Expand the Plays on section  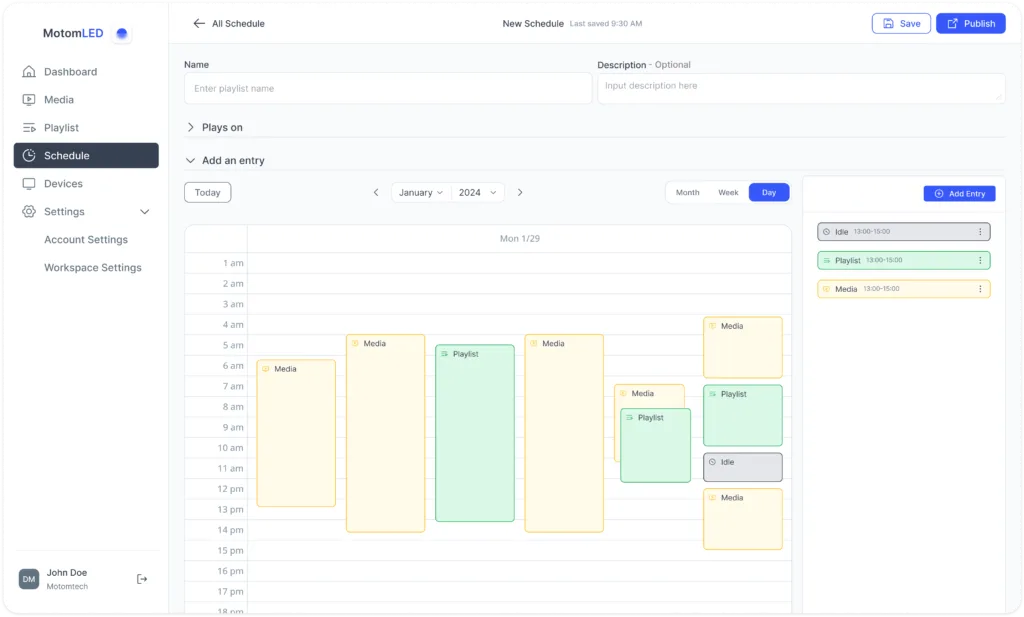(x=214, y=128)
